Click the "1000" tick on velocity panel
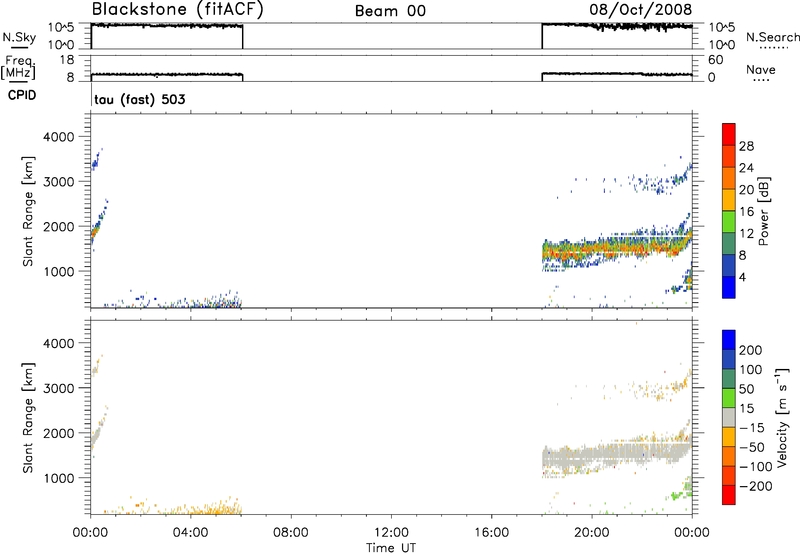800x554 pixels. tap(59, 478)
